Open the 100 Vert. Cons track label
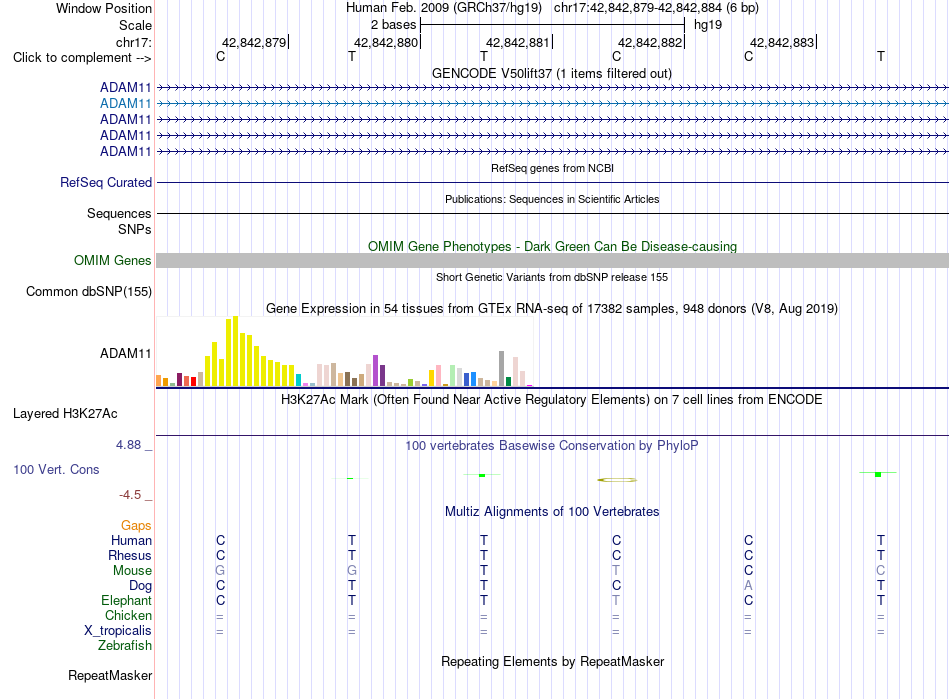 [56, 469]
